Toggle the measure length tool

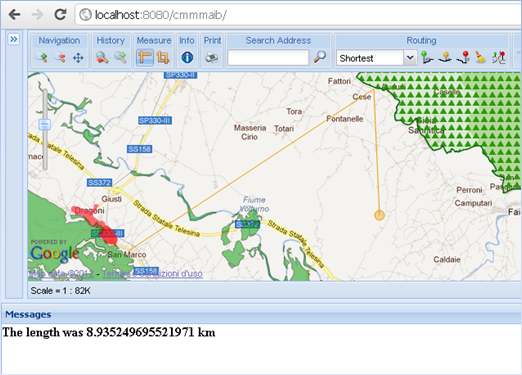(x=145, y=58)
